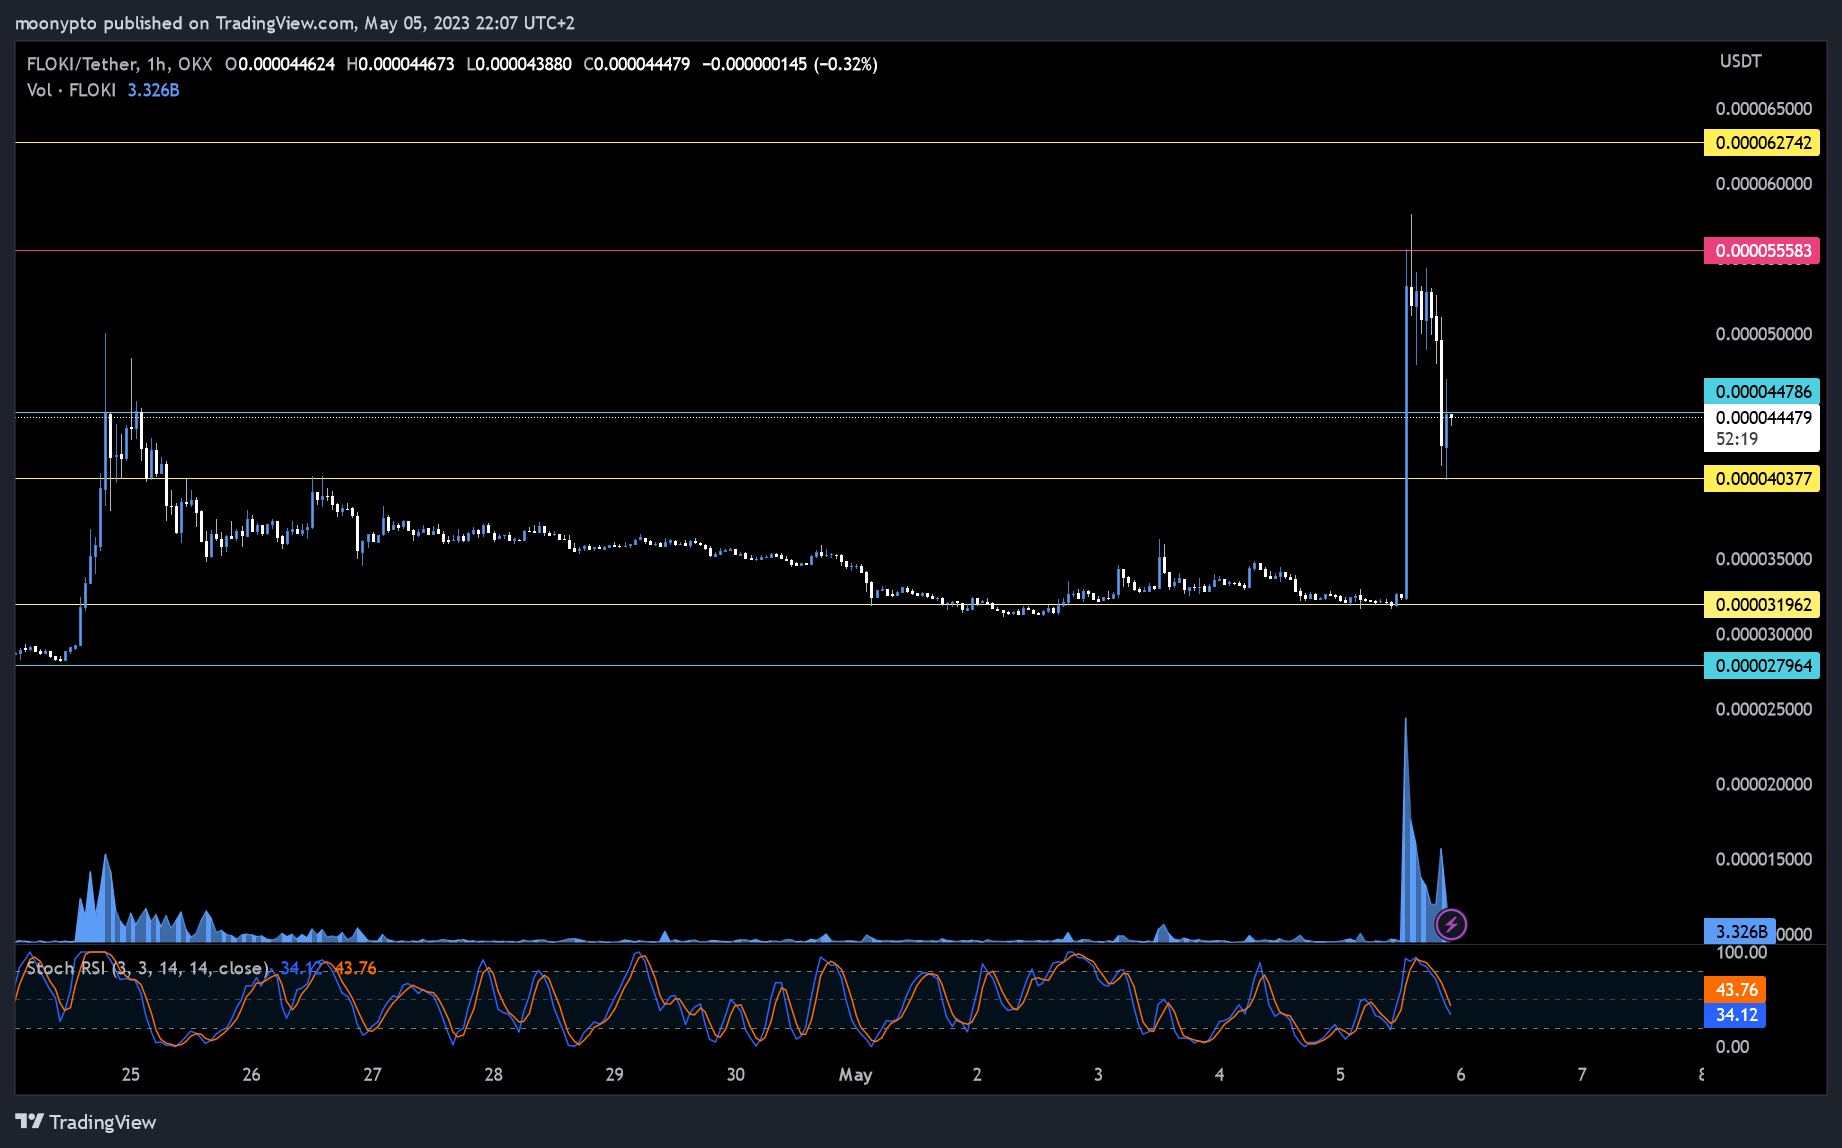
Task: Click the current price 0.000044479 label
Action: 1763,417
